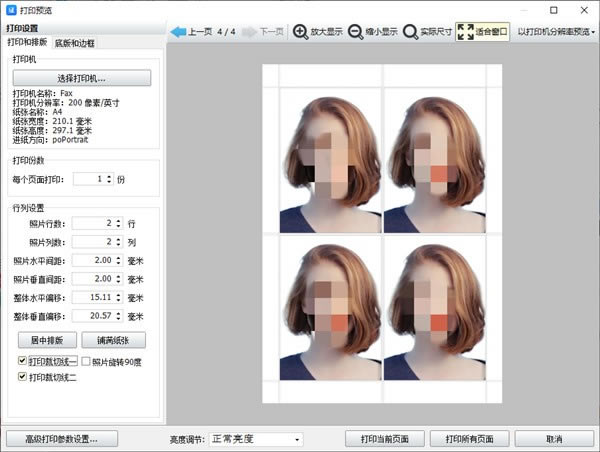600x452 pixels.
Task: Expand the 亮度调节 brightness dropdown
Action: [256, 439]
